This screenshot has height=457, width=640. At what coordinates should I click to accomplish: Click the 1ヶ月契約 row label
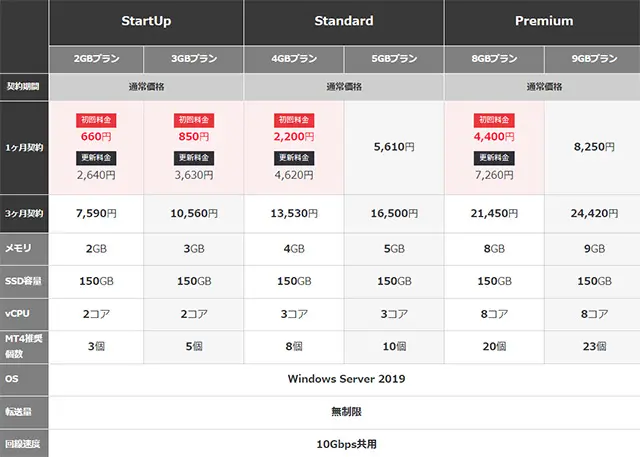(x=24, y=148)
